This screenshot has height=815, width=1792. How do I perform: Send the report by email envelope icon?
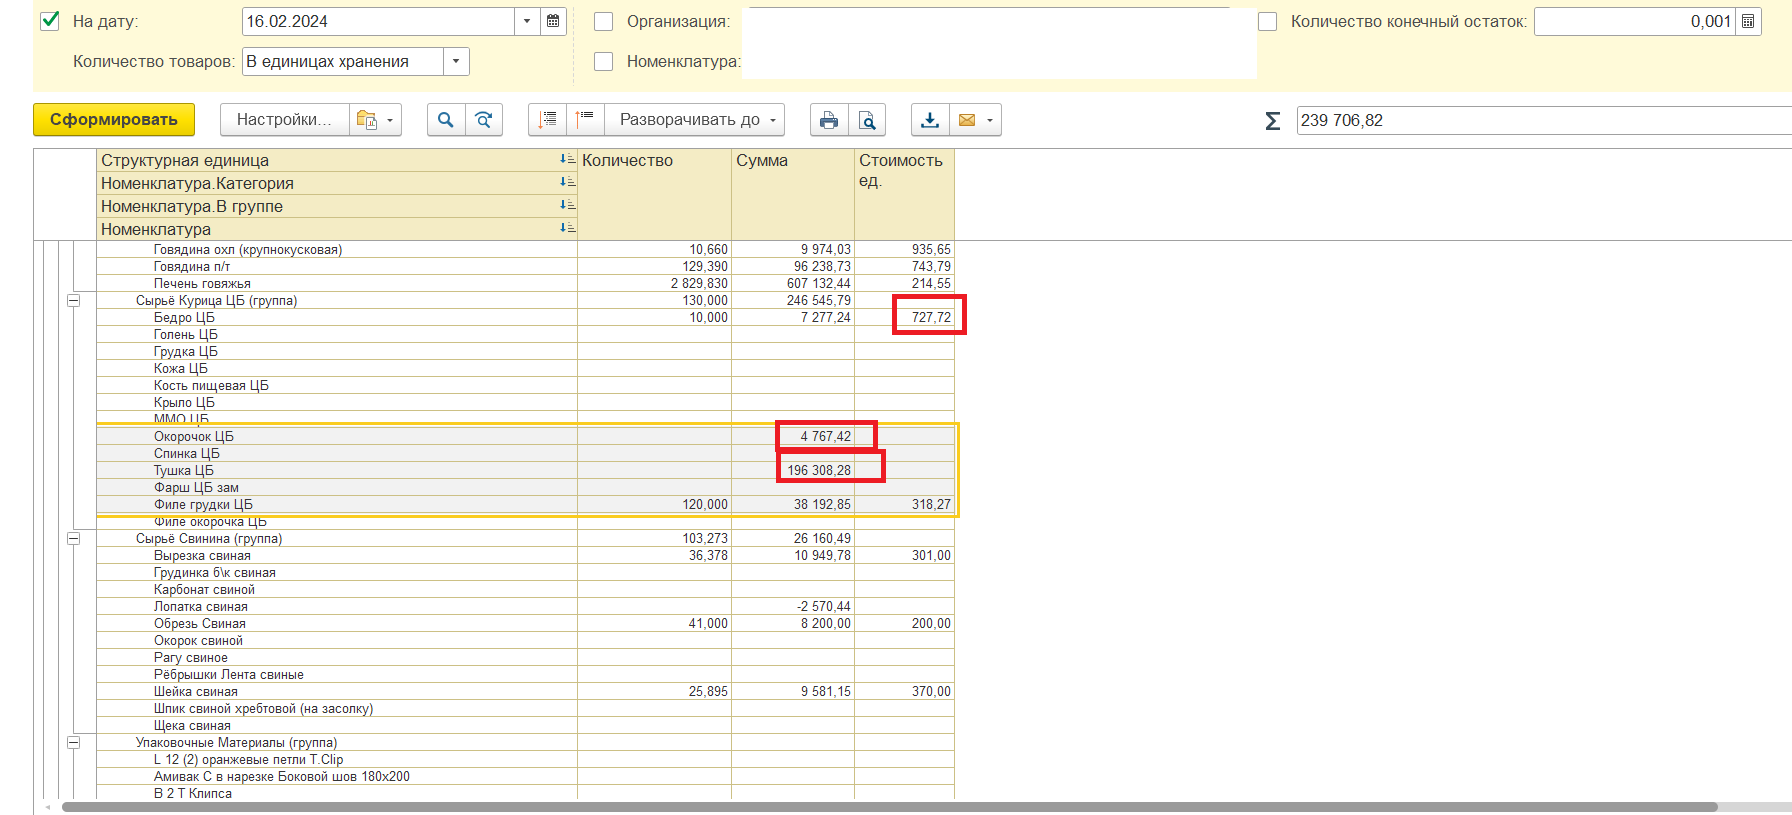tap(967, 120)
